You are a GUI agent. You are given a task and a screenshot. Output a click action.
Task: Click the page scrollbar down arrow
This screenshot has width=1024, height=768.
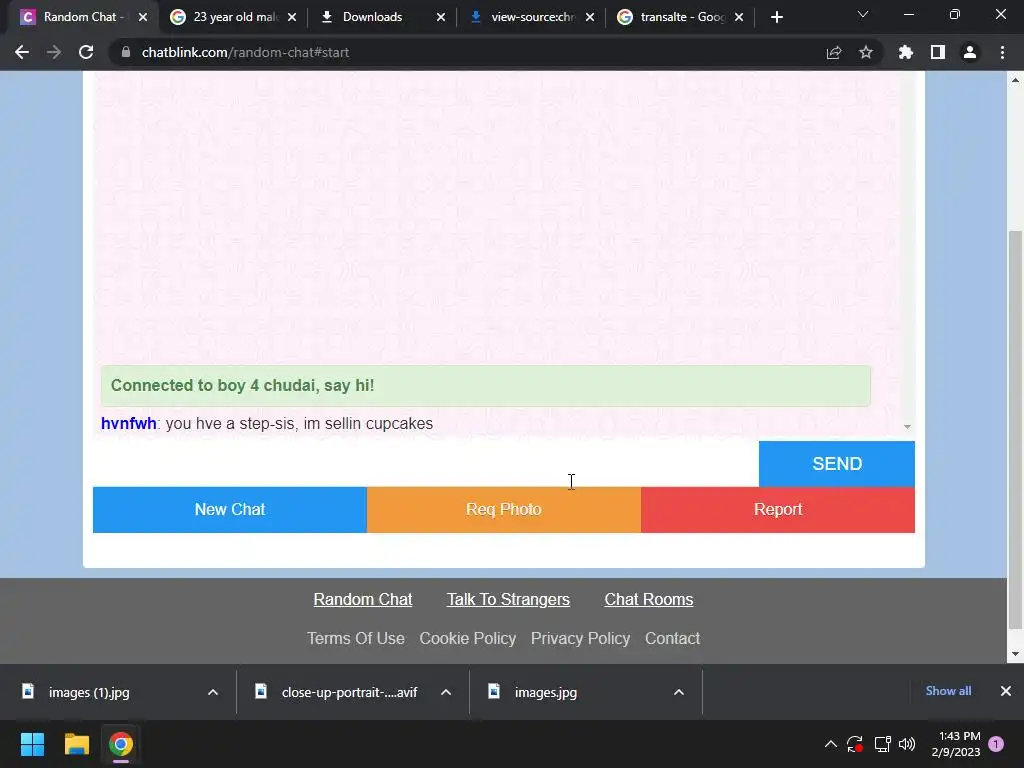[x=1015, y=654]
